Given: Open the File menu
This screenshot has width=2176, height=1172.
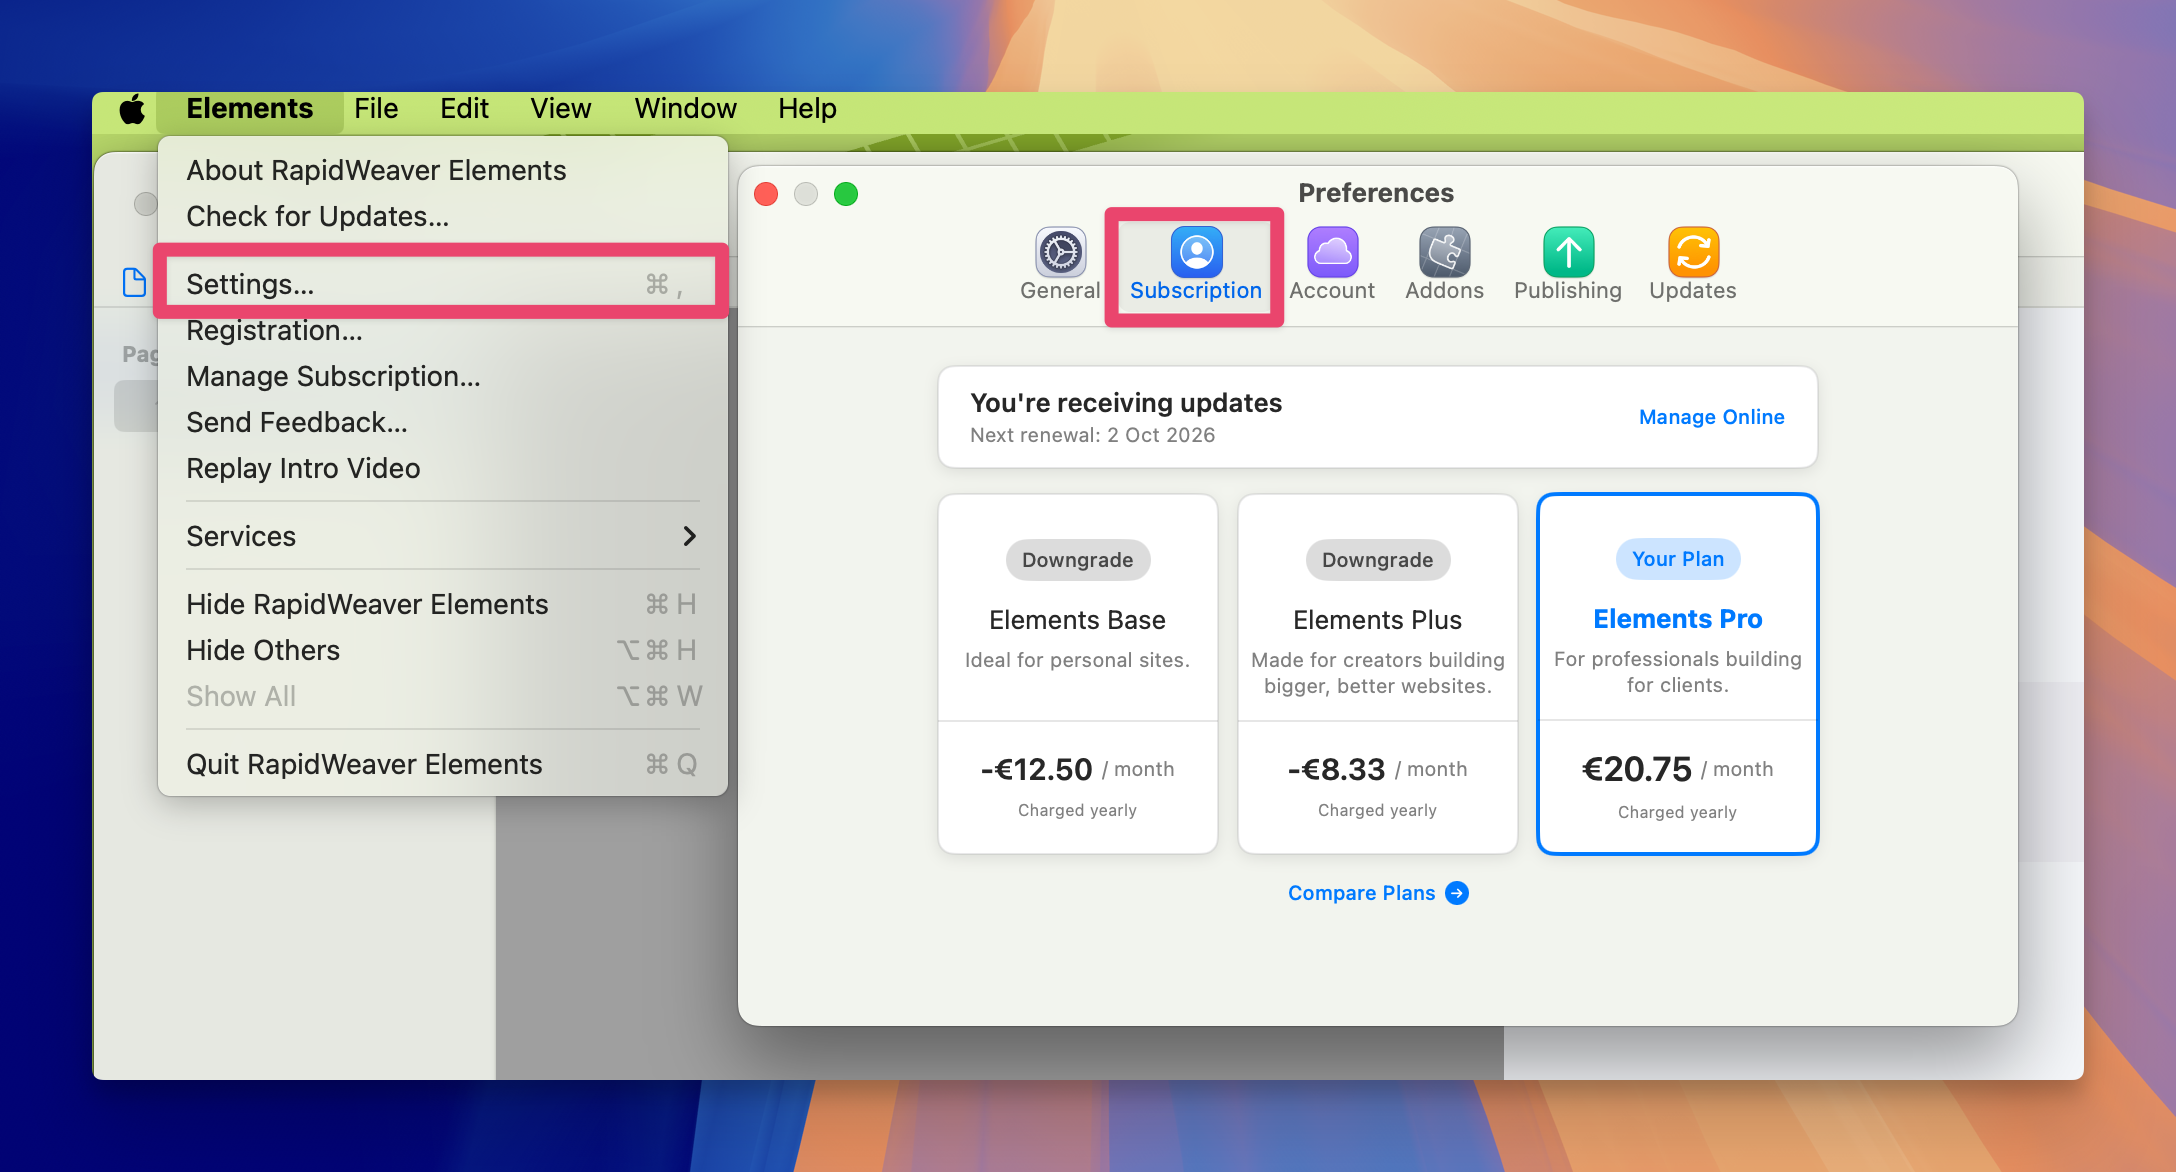Looking at the screenshot, I should tap(376, 109).
